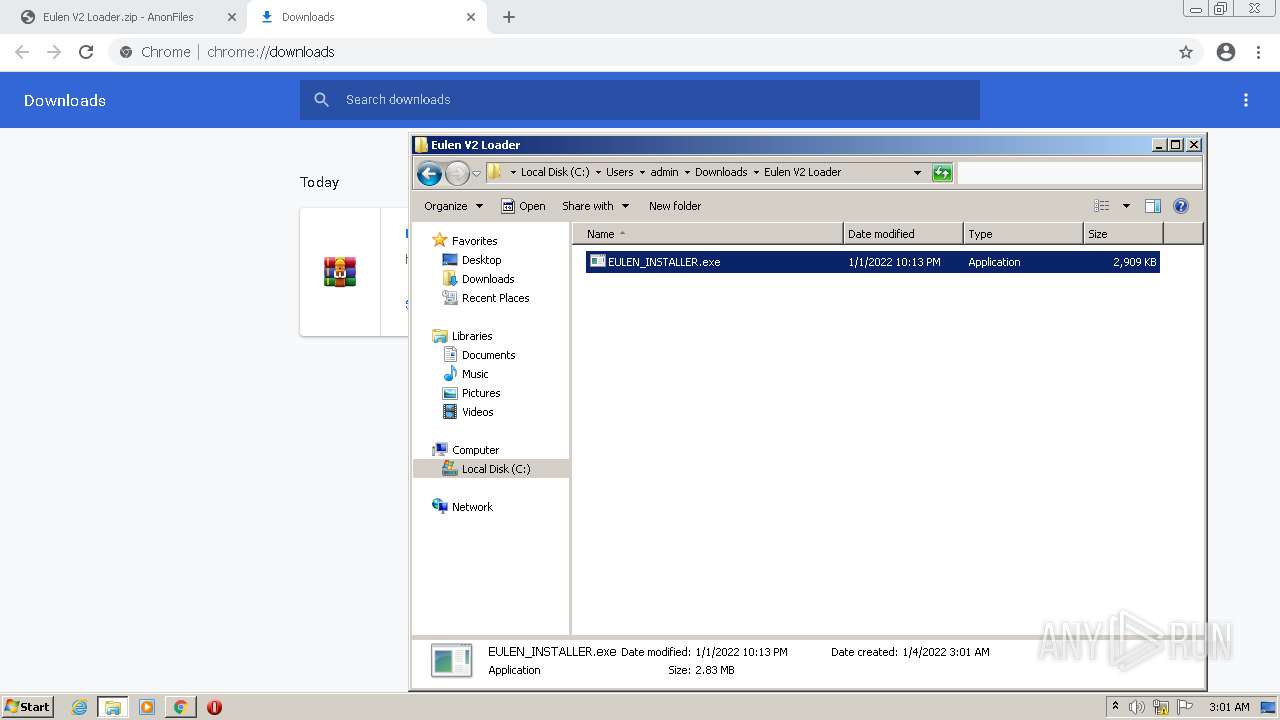Close the Downloads tab

pos(471,17)
